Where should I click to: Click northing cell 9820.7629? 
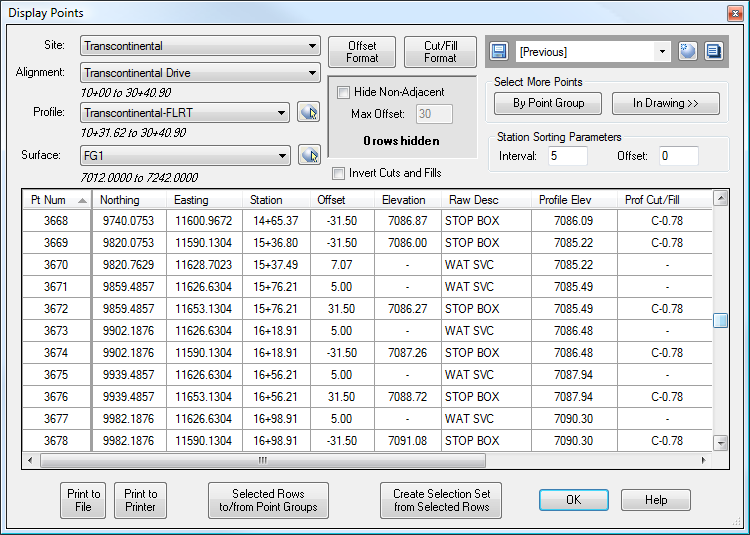pos(129,265)
